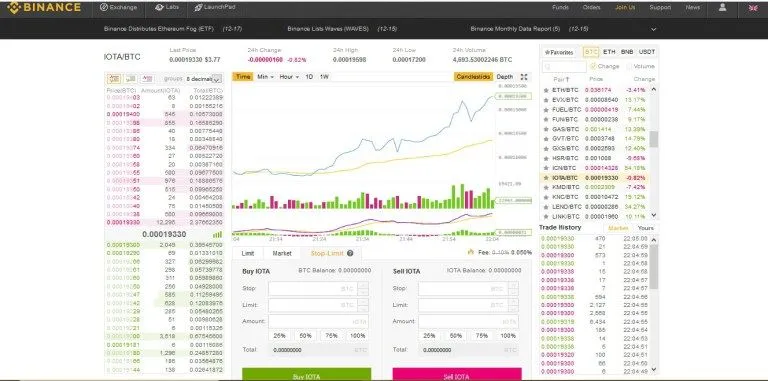
Task: Open the Exchange menu
Action: click(x=119, y=7)
